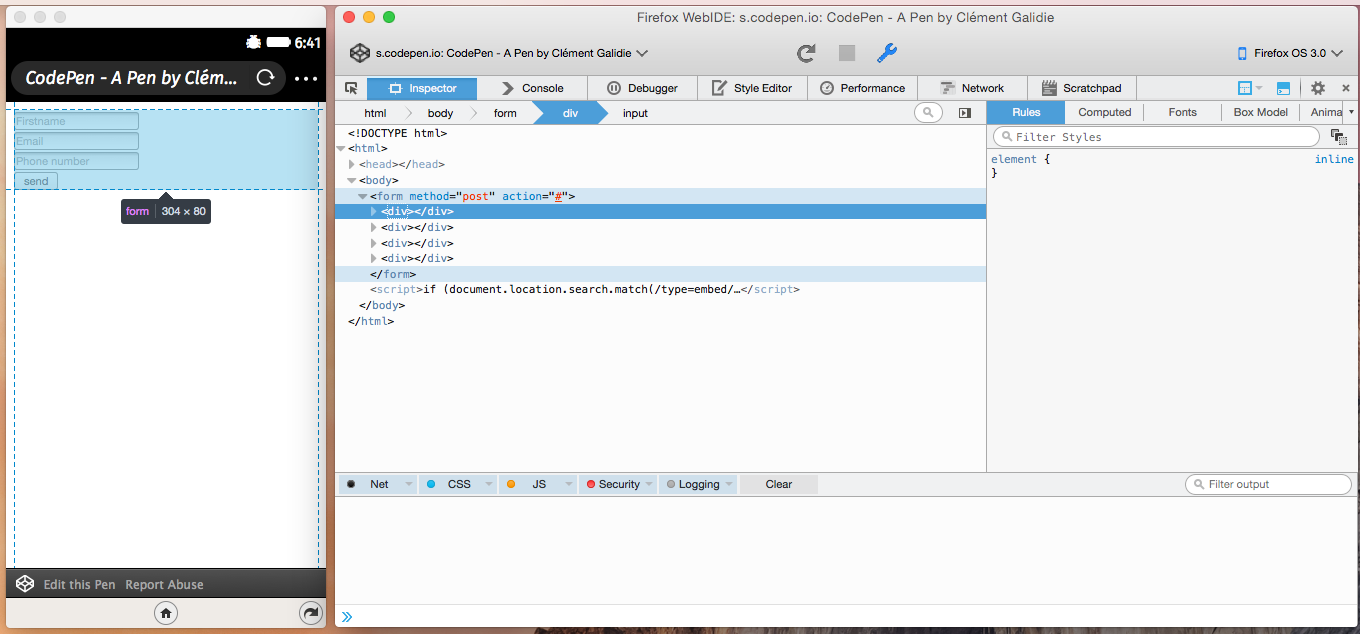This screenshot has width=1360, height=634.
Task: Click the element picker icon in WebIDE
Action: pyautogui.click(x=351, y=88)
